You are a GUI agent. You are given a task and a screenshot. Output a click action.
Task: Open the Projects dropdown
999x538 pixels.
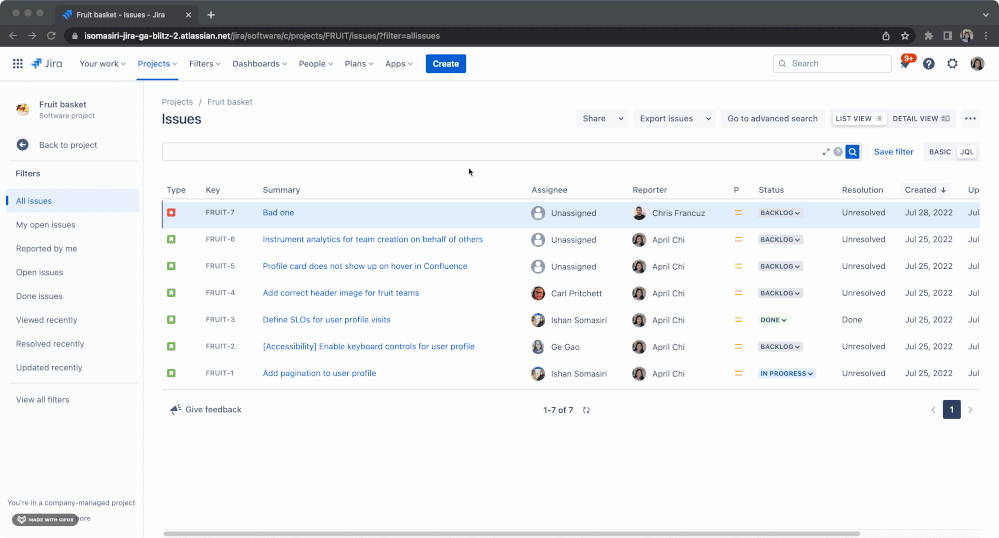[157, 64]
